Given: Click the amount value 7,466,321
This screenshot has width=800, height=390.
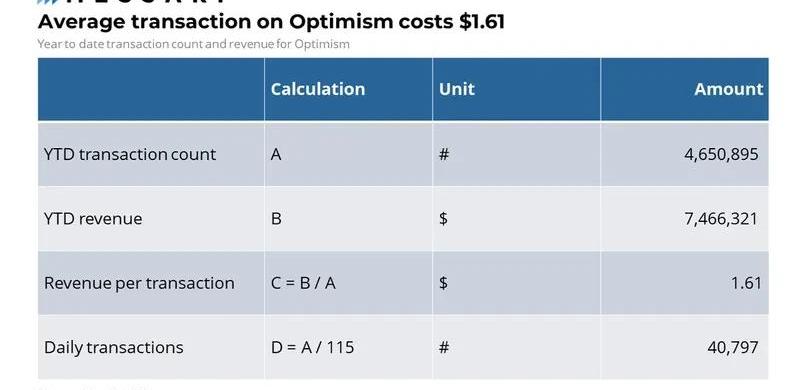Looking at the screenshot, I should click(721, 218).
